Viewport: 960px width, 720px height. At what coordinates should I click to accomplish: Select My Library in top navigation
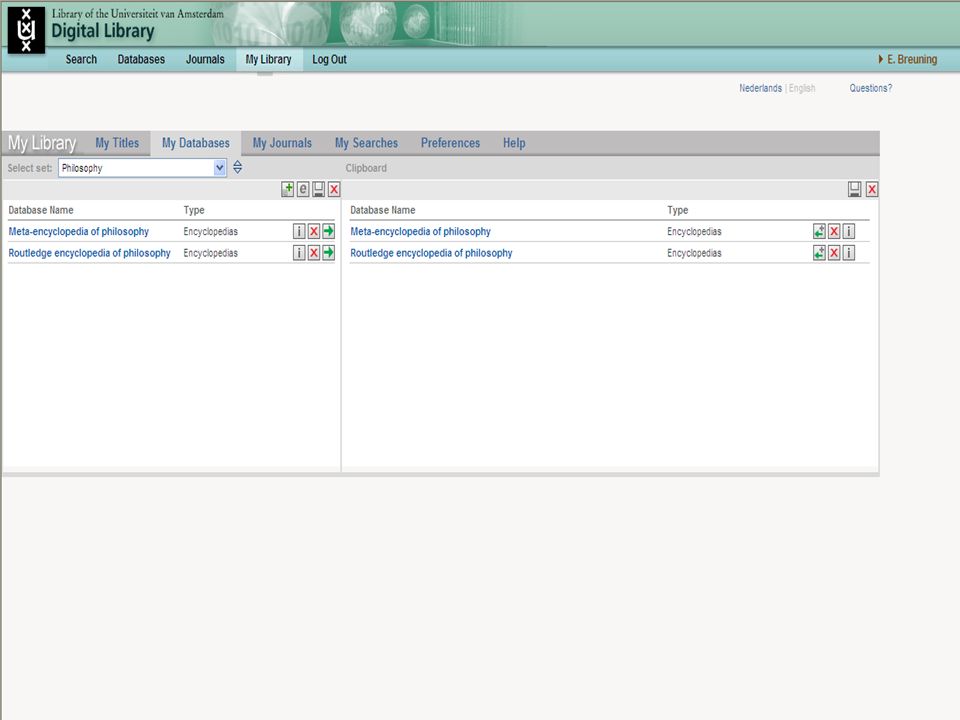(x=269, y=59)
